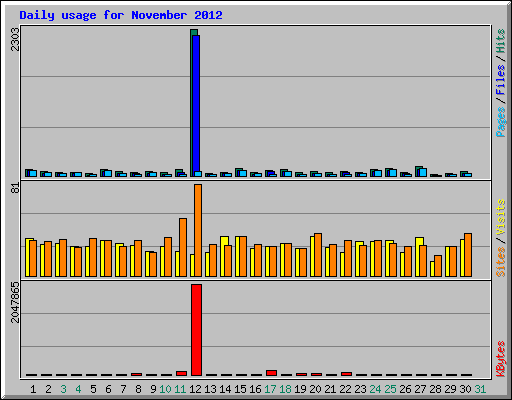Click day label 26 on the x-axis
Screen dimensions: 512x400
[405, 389]
